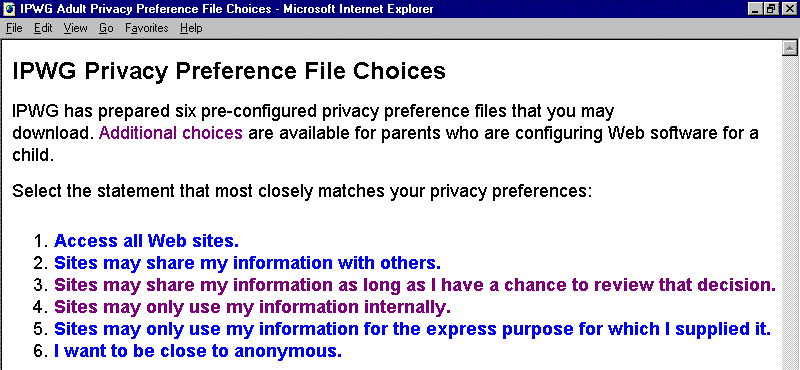Select the Access all Web sites link
This screenshot has height=370, width=800.
click(146, 240)
